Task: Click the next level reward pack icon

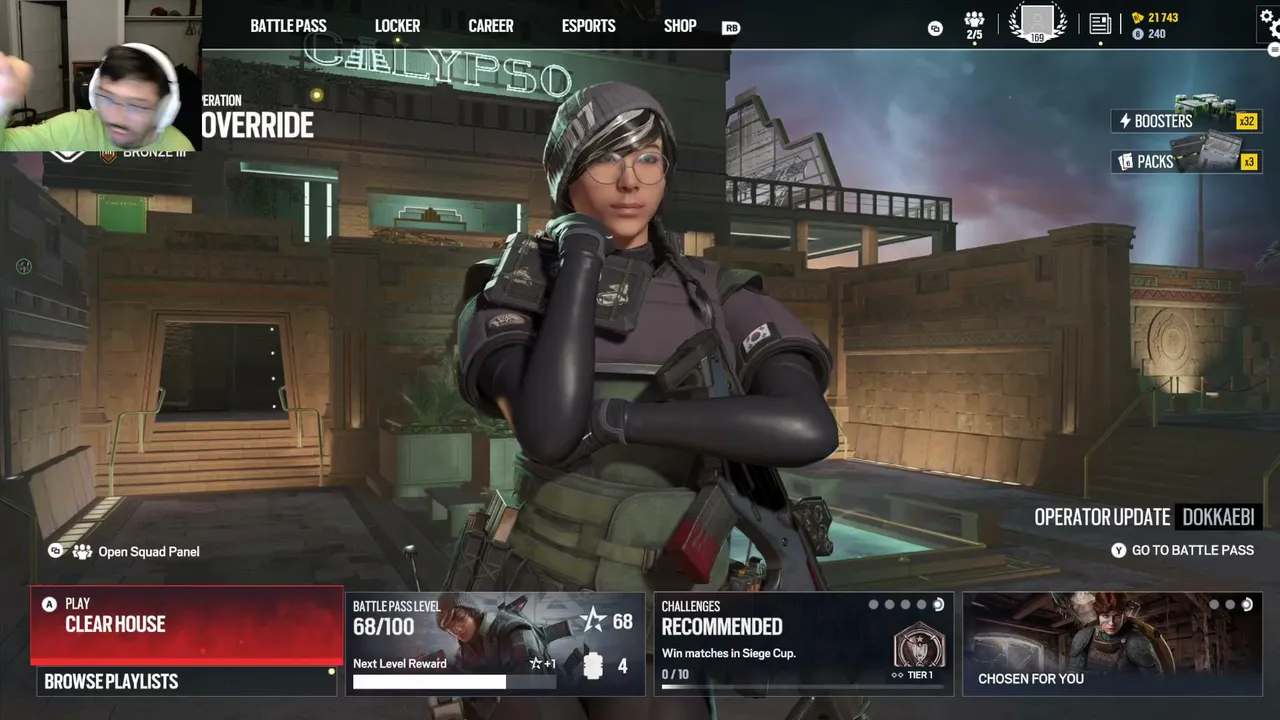Action: click(593, 666)
